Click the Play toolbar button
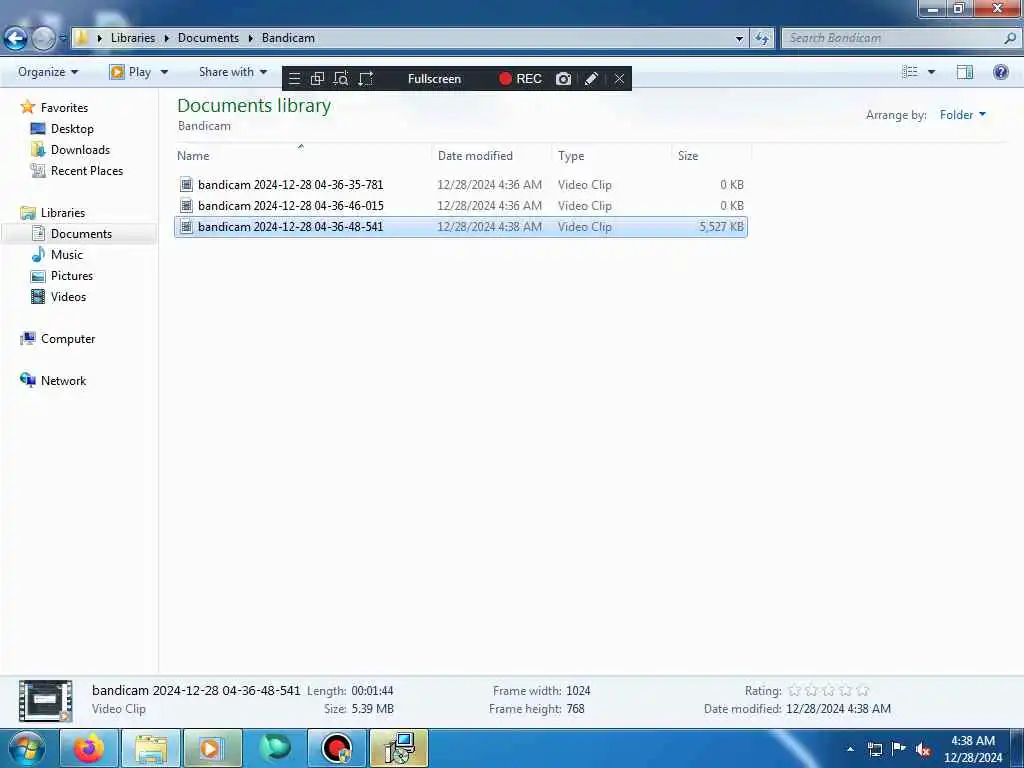Image resolution: width=1024 pixels, height=768 pixels. [131, 72]
